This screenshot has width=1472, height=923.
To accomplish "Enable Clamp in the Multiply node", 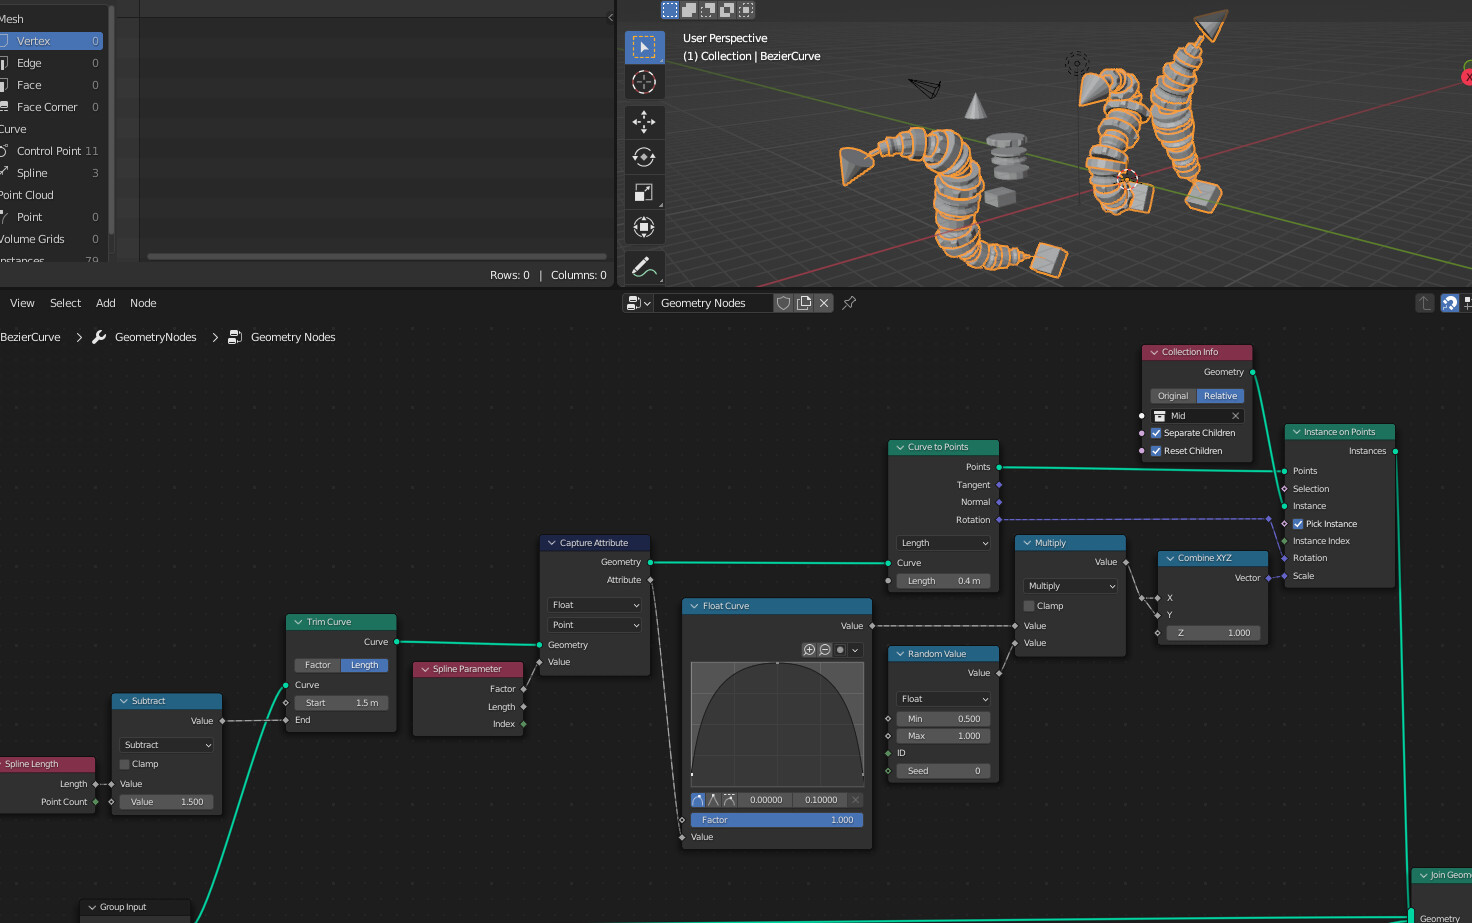I will click(1029, 606).
